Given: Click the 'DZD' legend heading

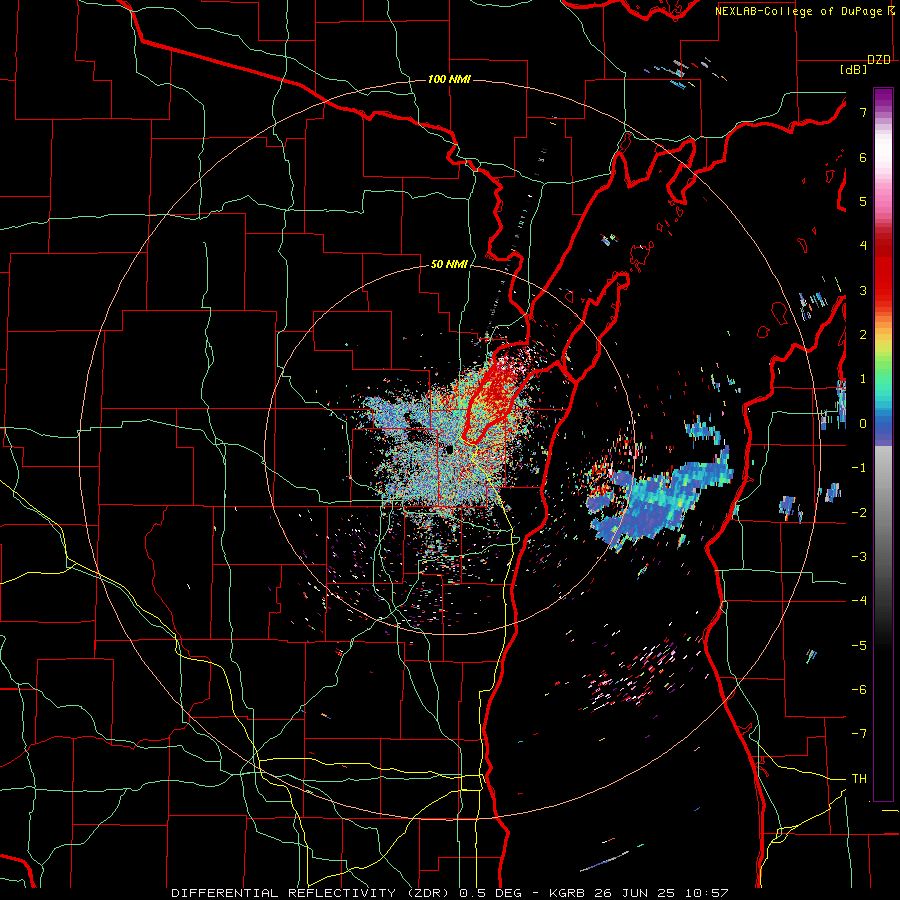Looking at the screenshot, I should click(x=879, y=60).
